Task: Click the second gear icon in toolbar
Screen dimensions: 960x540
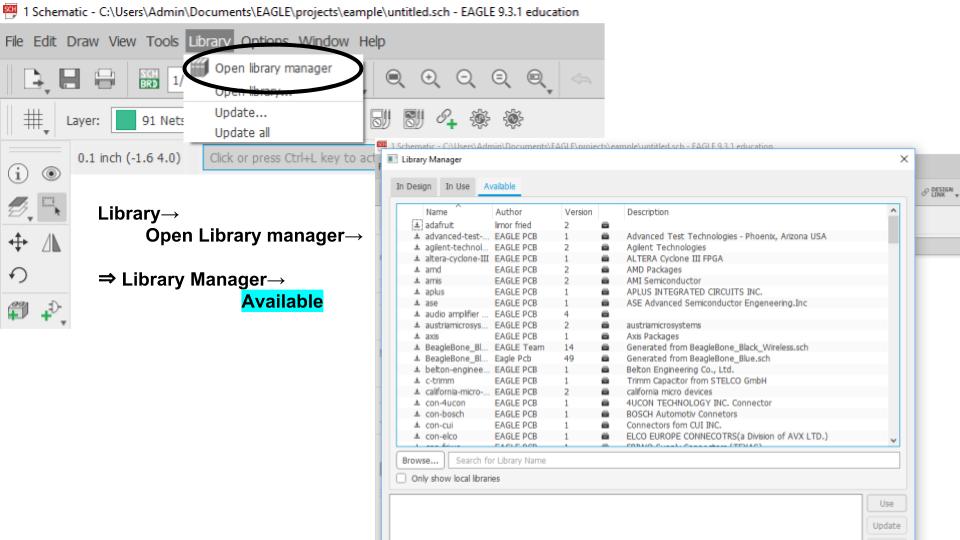Action: pos(513,119)
